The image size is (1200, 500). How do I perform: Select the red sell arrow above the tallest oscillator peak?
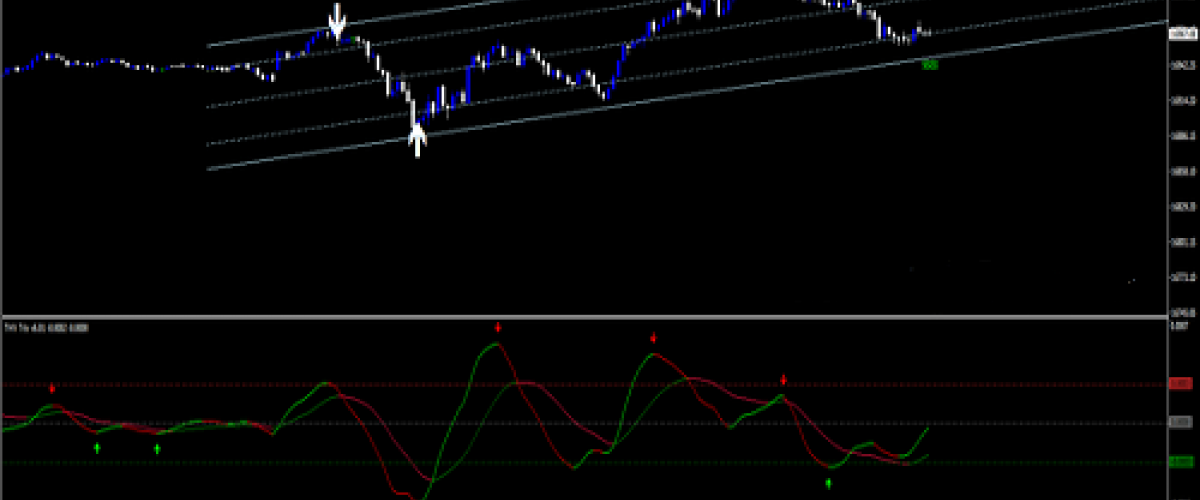tap(498, 327)
